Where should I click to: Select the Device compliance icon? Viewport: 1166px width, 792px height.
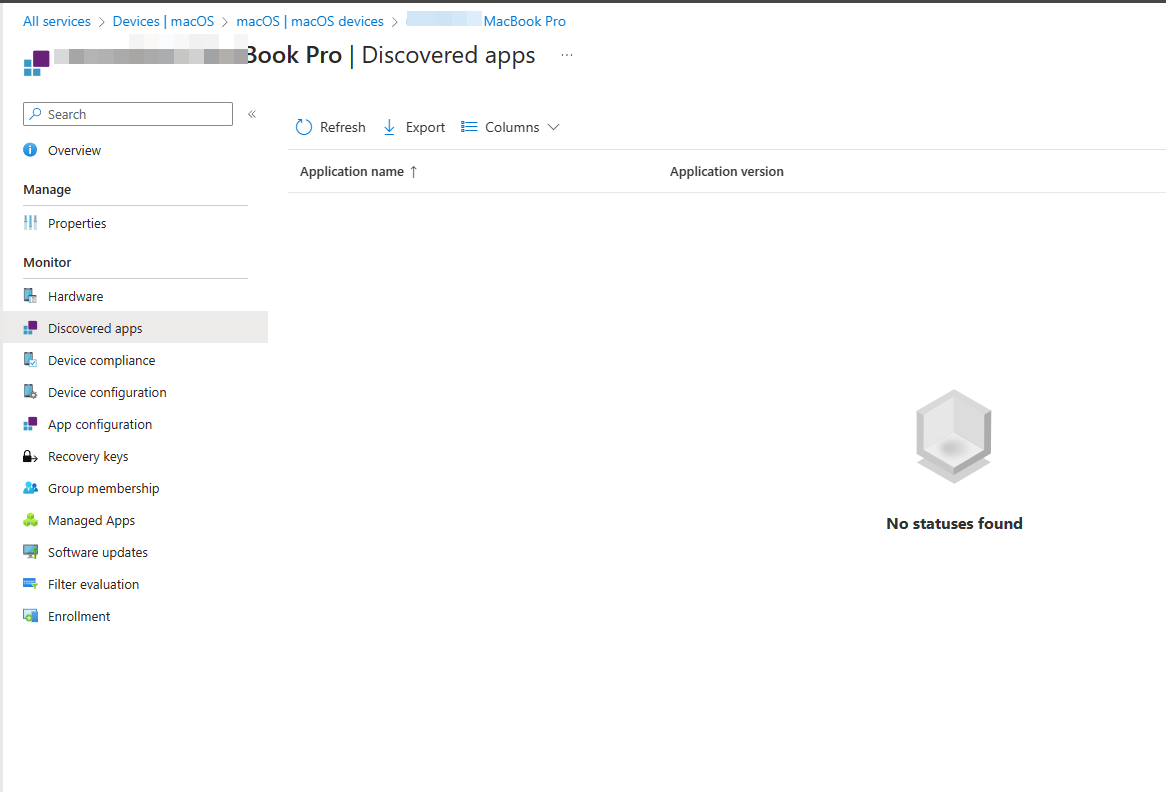coord(31,359)
